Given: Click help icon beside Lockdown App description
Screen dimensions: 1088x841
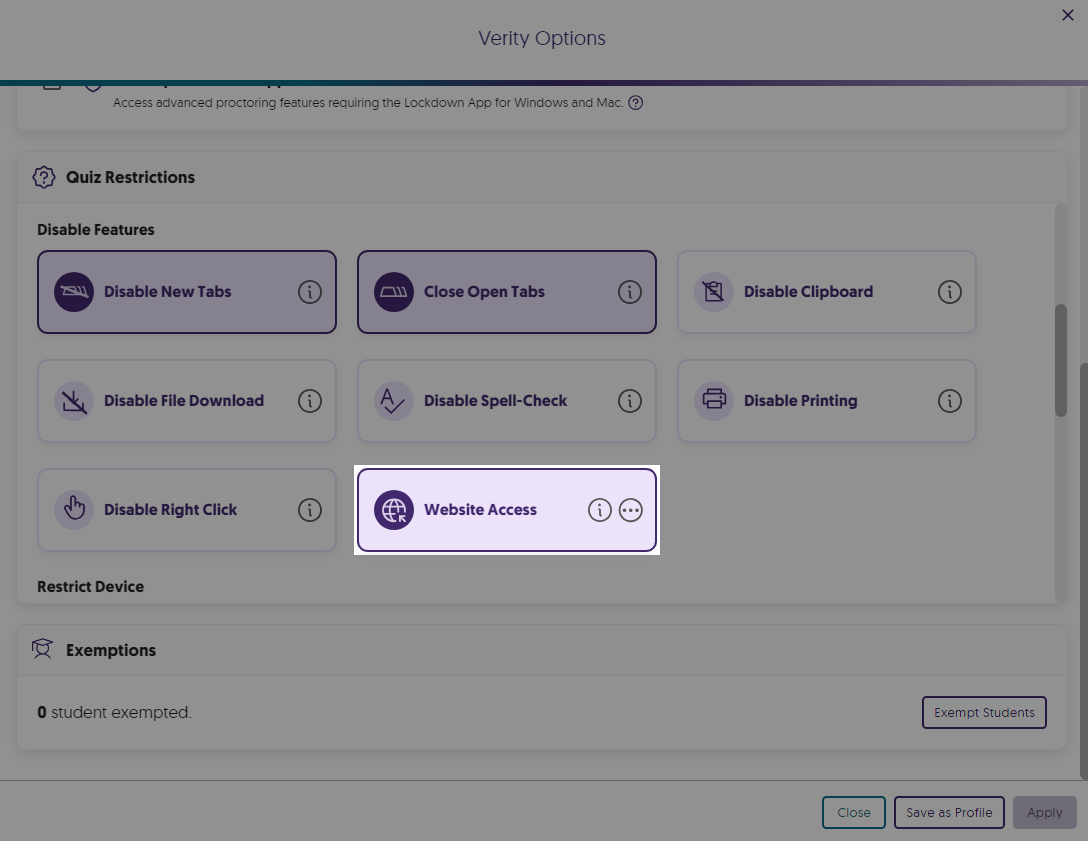Looking at the screenshot, I should (635, 102).
